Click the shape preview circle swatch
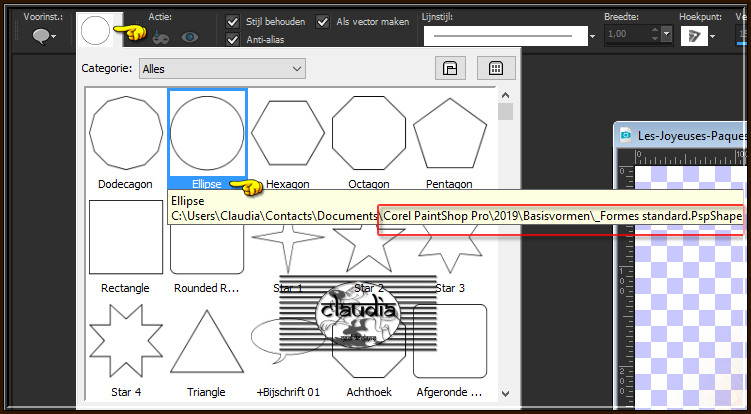 (x=95, y=30)
